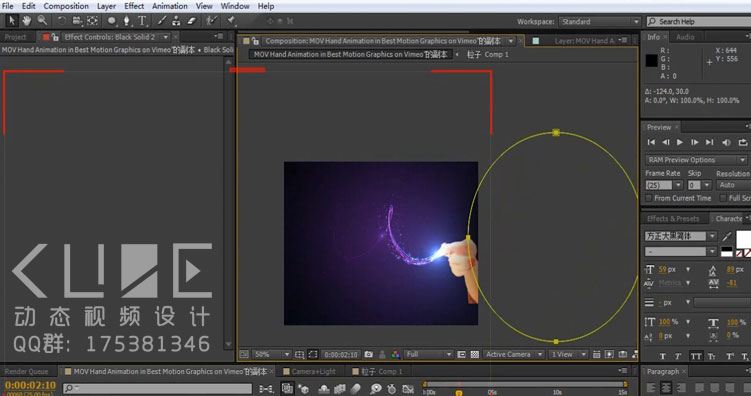This screenshot has height=396, width=751.
Task: Select the Zoom magnifier tool
Action: point(42,21)
